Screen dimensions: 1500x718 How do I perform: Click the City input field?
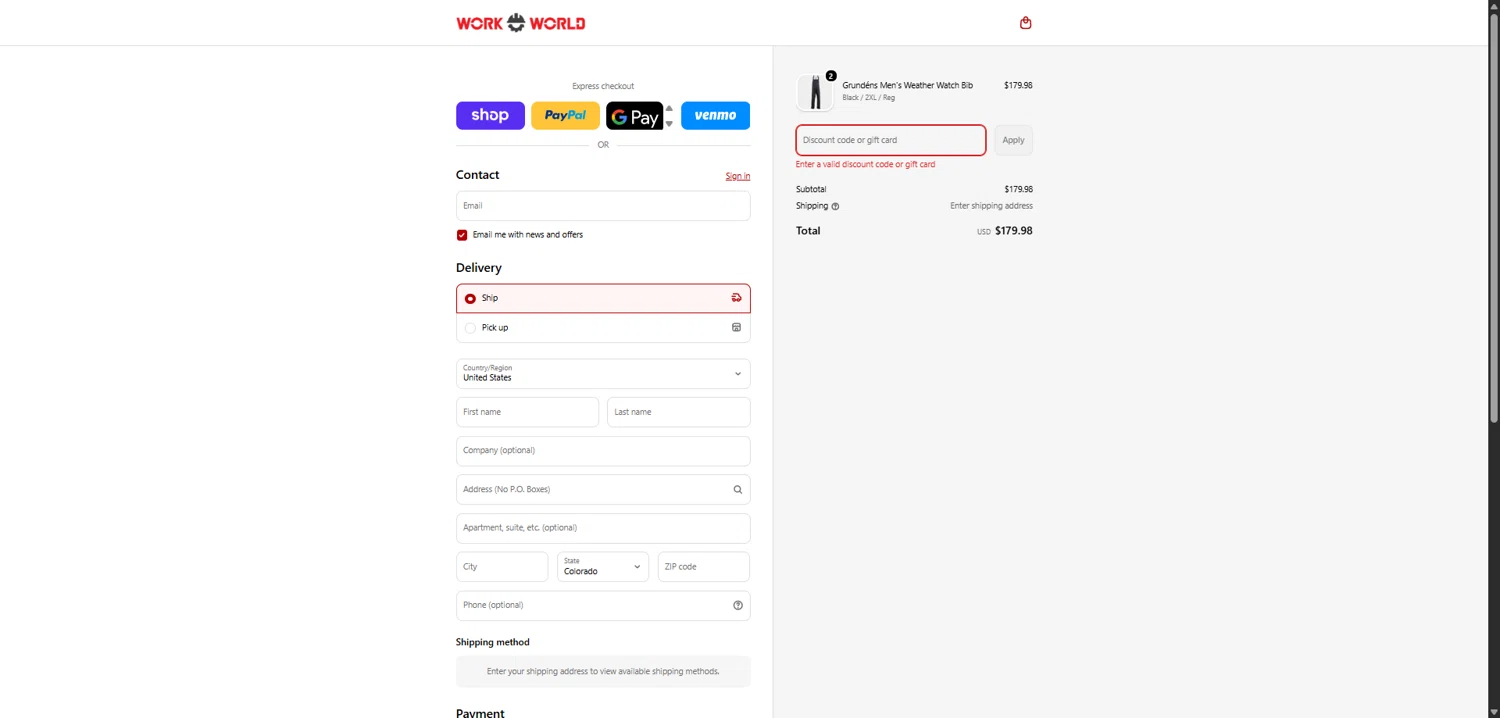click(x=502, y=567)
